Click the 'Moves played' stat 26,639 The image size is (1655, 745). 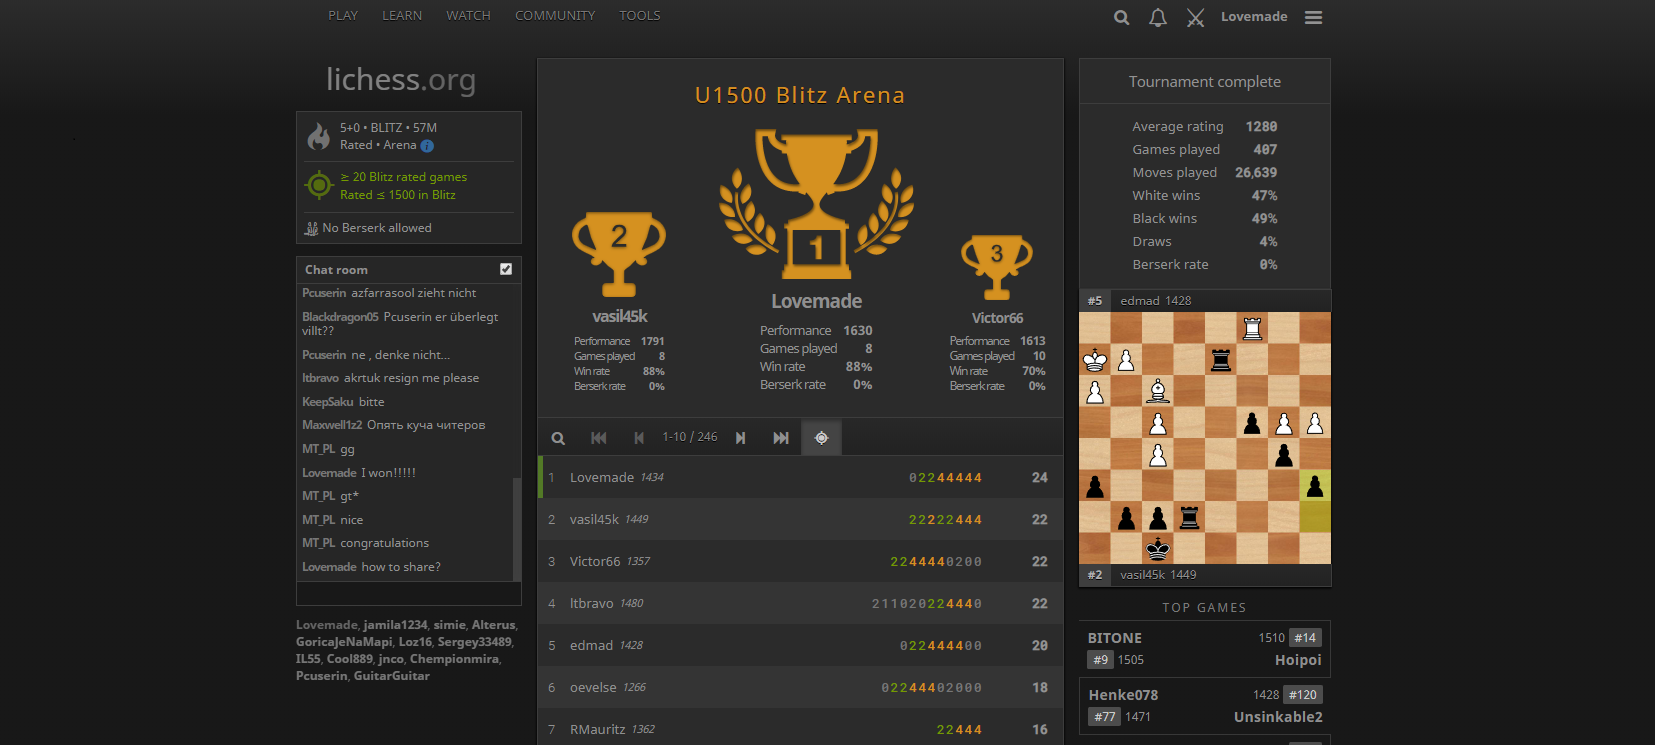tap(1205, 173)
